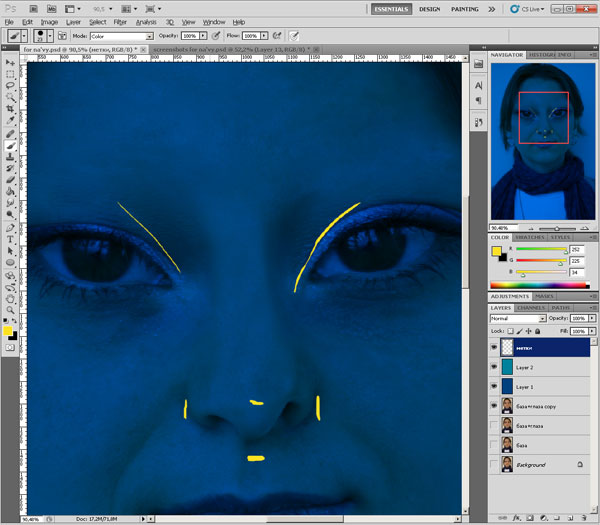This screenshot has width=600, height=525.
Task: Click the Essentials workspace button
Action: tap(390, 8)
